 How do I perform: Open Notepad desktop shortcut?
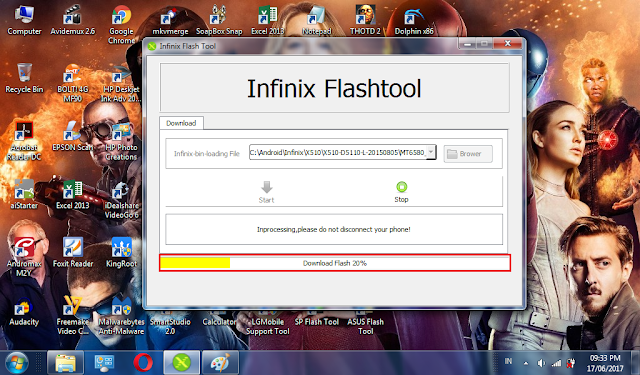tap(316, 20)
